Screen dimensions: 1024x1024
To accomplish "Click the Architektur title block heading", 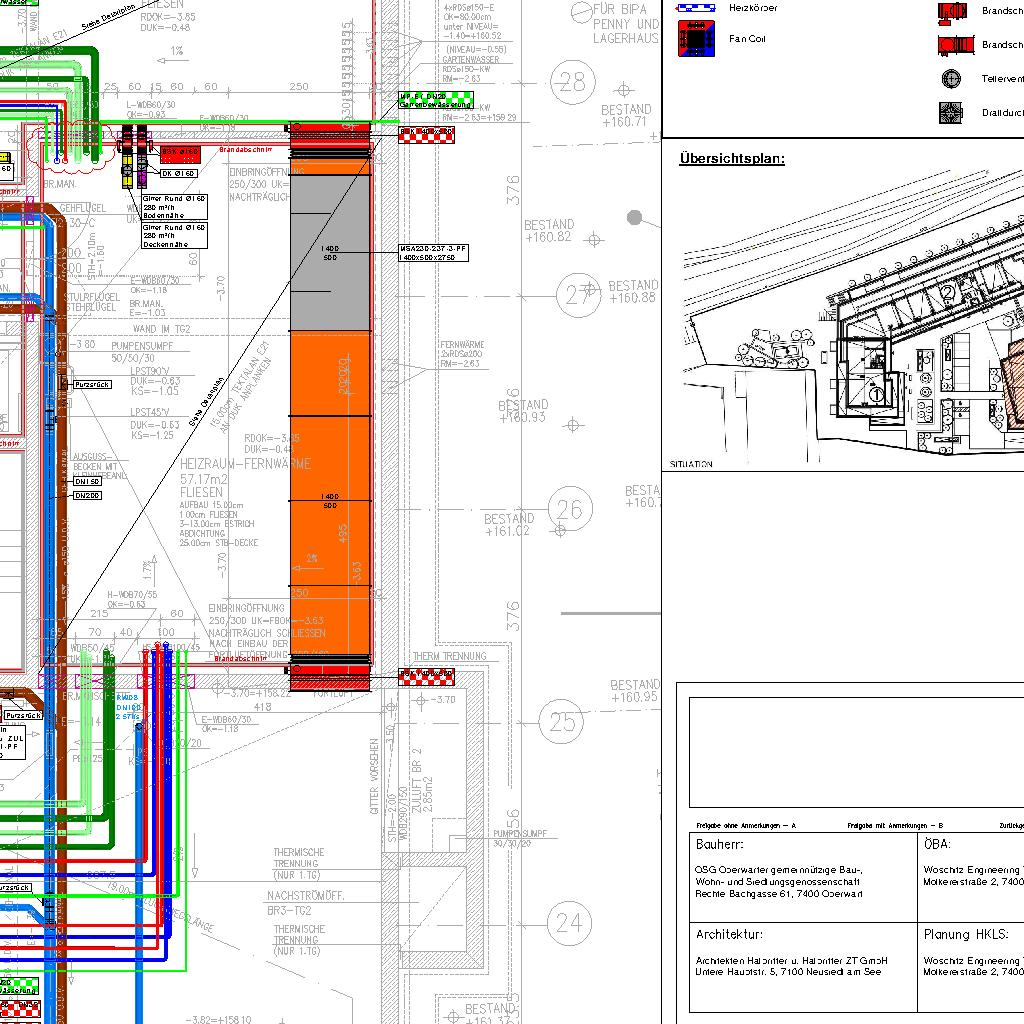I will click(x=729, y=935).
